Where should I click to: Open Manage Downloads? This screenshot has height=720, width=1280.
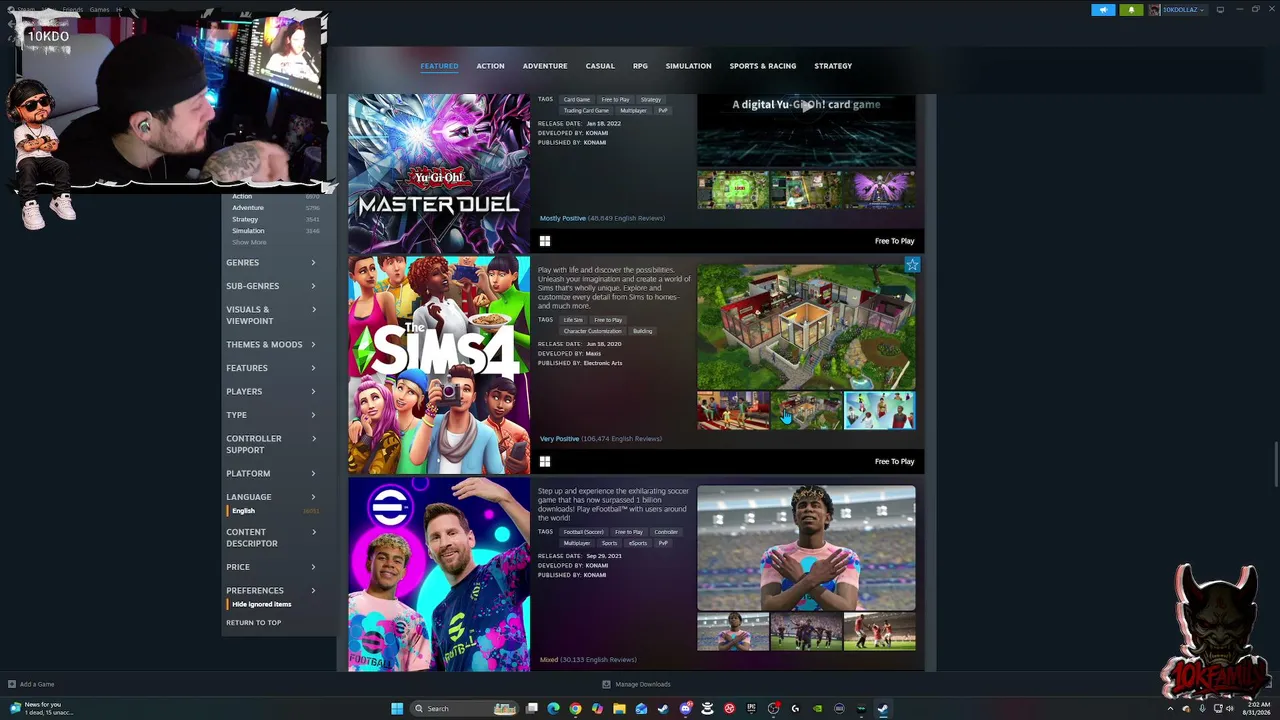(636, 684)
